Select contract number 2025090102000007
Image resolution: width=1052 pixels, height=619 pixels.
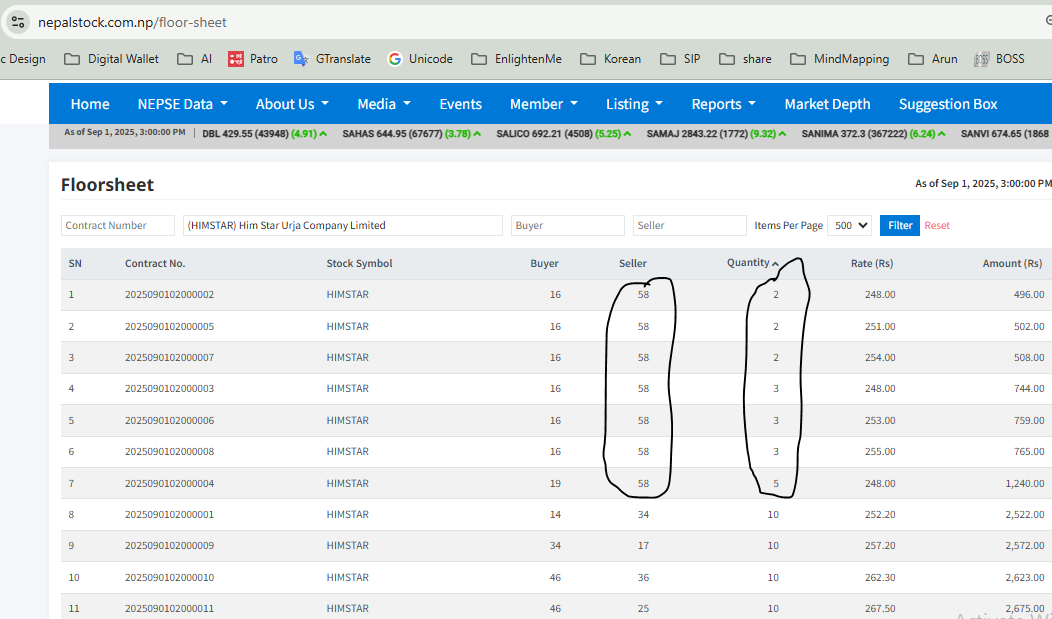coord(169,357)
